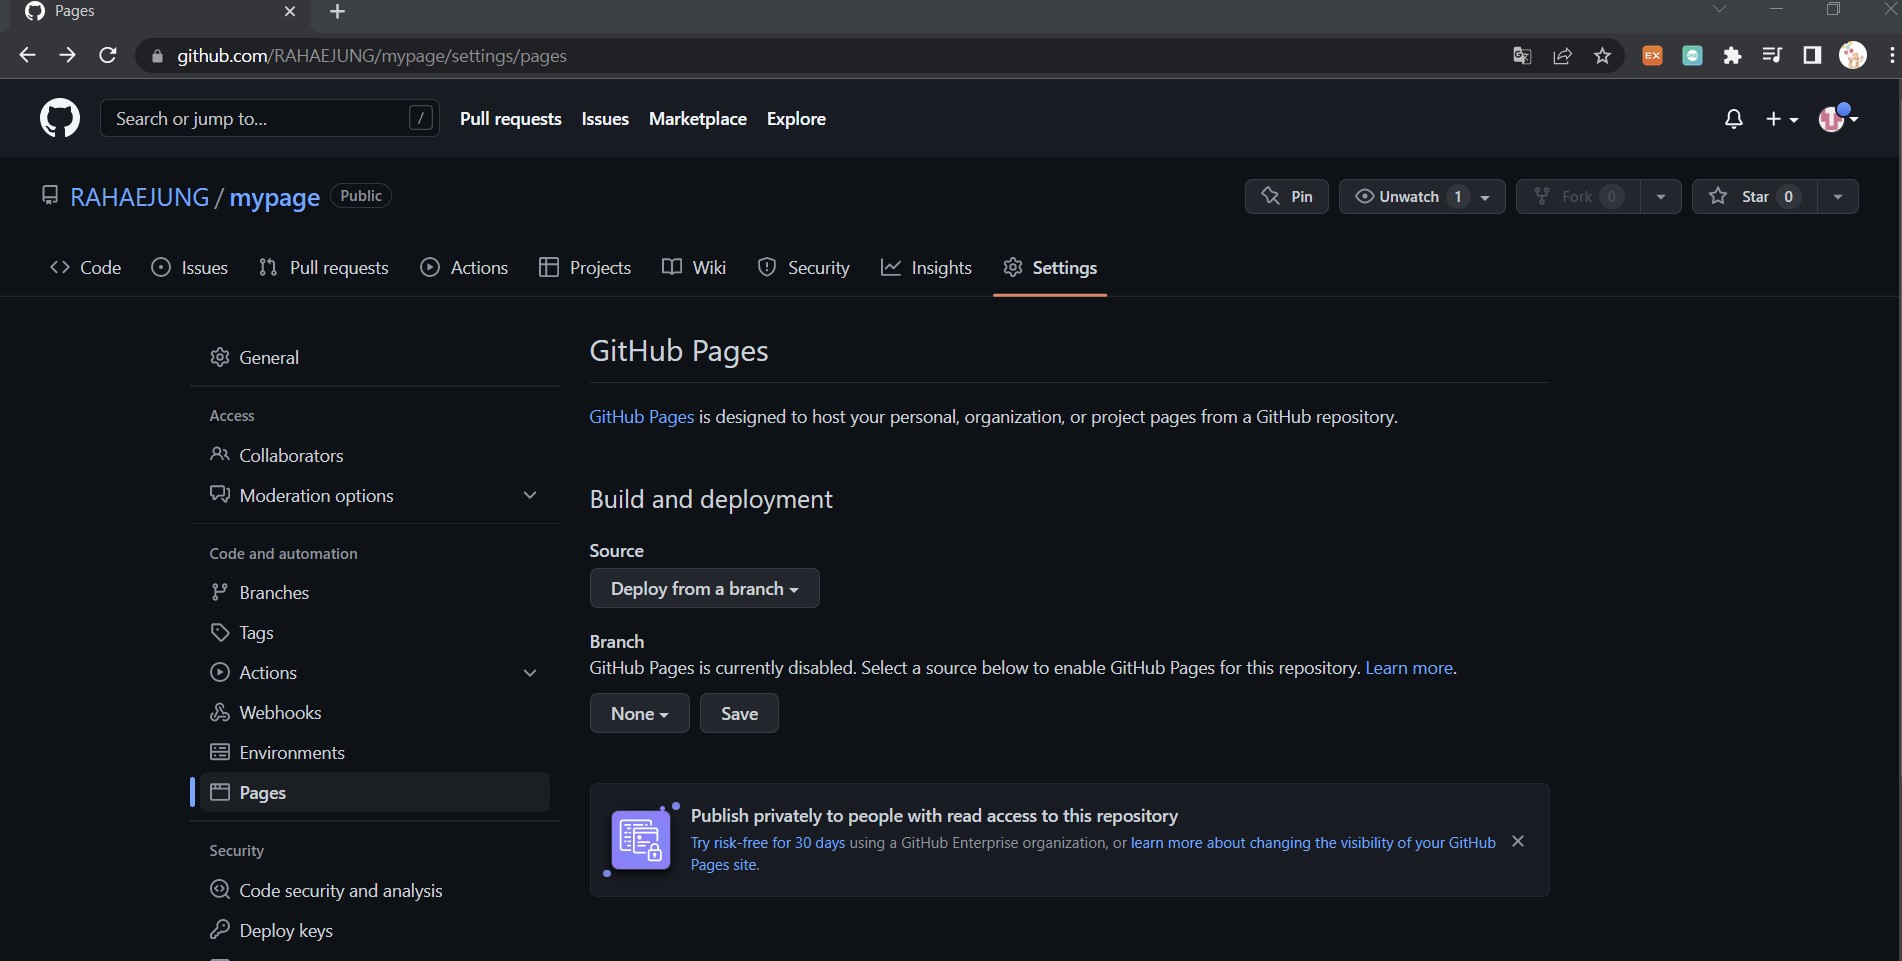Click the browser back arrow
This screenshot has height=961, width=1902.
27,56
